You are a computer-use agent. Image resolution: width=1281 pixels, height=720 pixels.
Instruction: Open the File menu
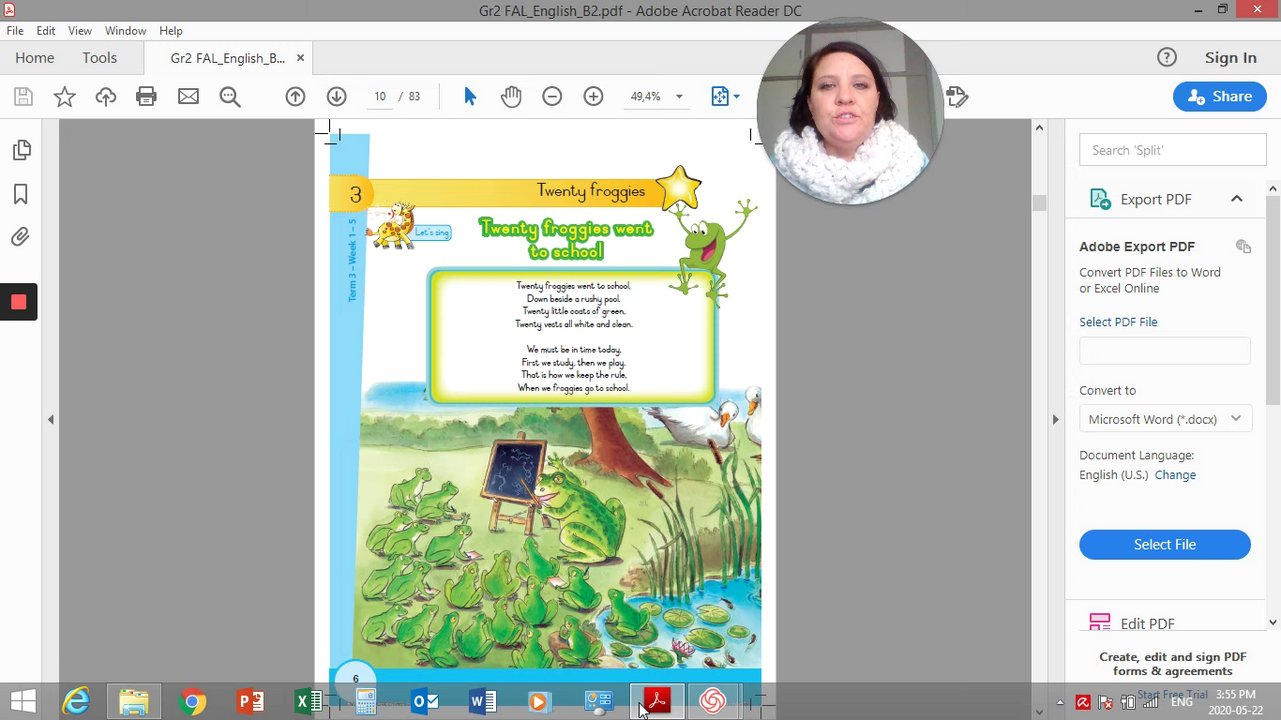click(x=15, y=31)
